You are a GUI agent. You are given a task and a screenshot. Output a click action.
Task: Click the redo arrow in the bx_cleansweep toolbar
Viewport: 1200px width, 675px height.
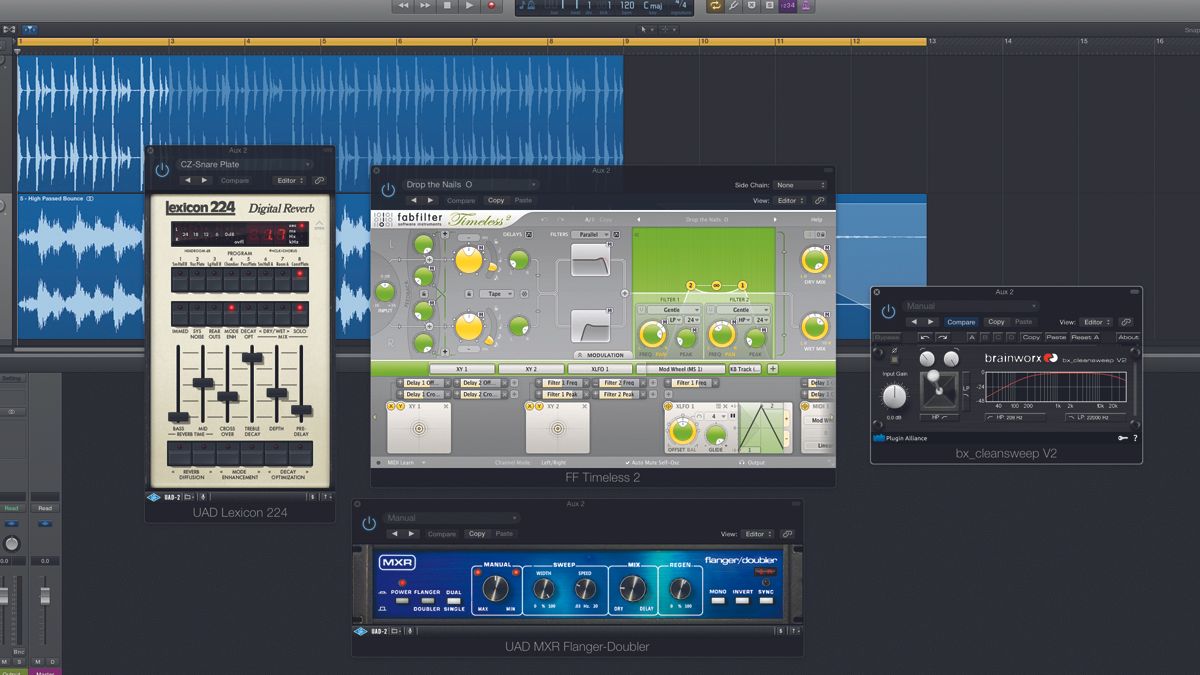pyautogui.click(x=942, y=337)
